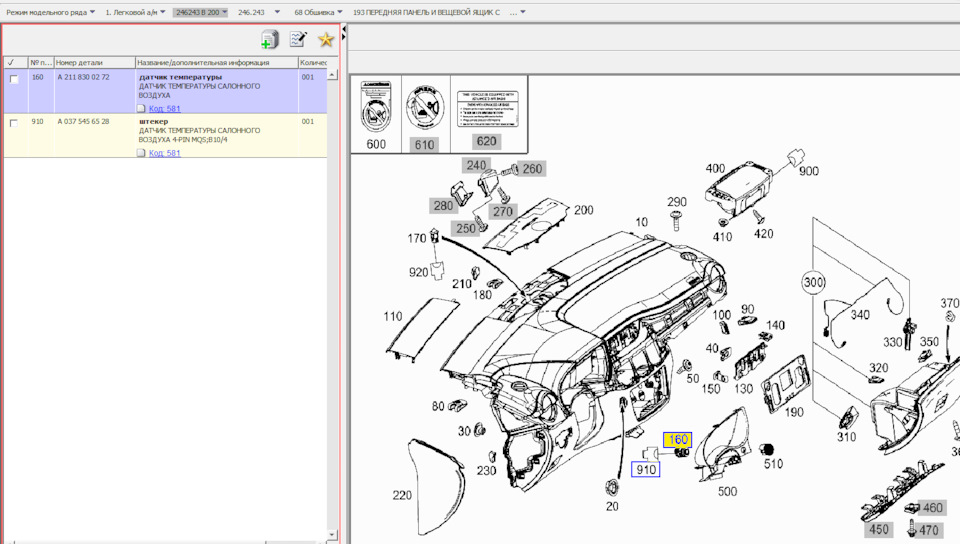Expand the '68 Обшивка' group dropdown
960x544 pixels.
coord(318,12)
